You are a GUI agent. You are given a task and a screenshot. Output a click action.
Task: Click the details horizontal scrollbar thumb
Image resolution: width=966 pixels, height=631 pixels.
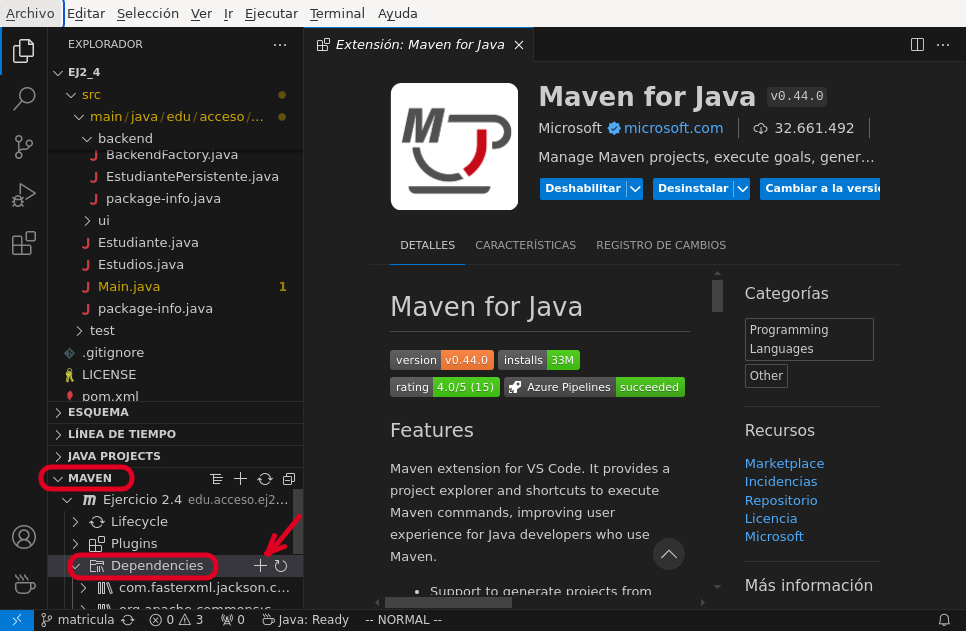(x=448, y=602)
